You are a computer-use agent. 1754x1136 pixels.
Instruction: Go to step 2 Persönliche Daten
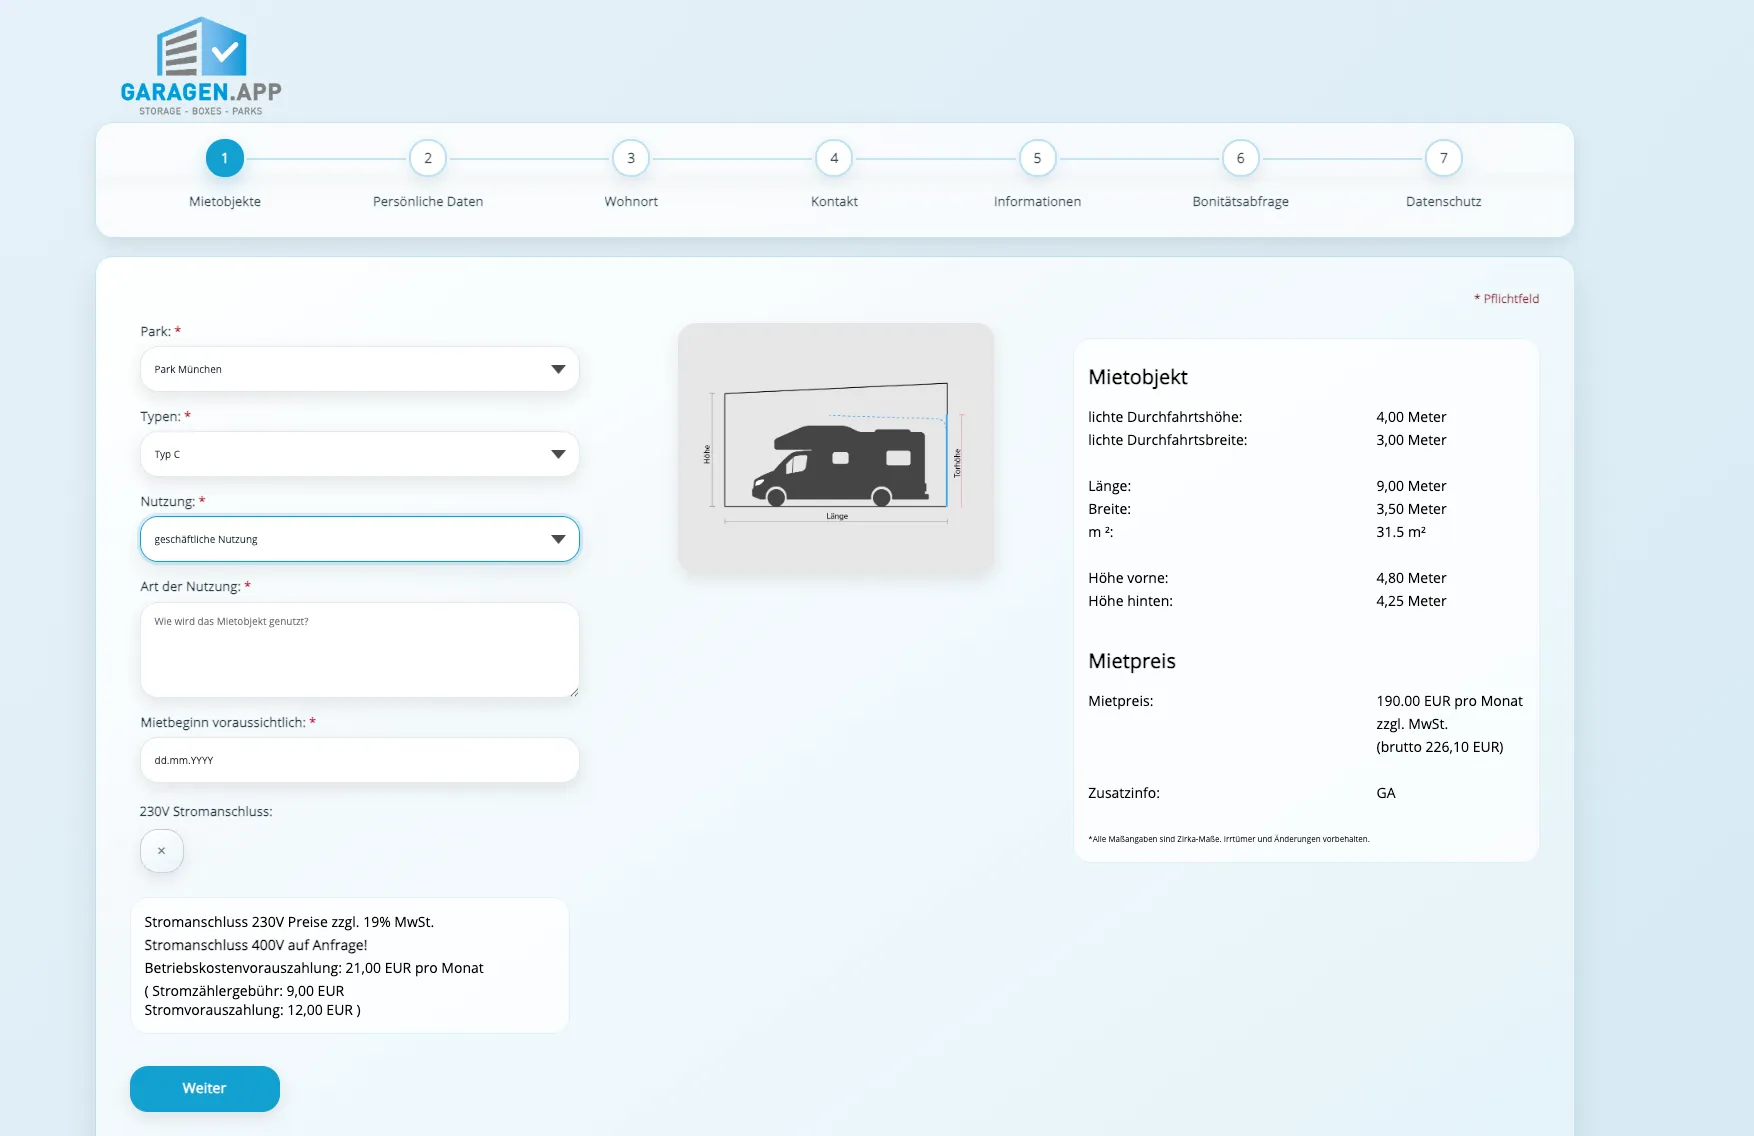(x=428, y=158)
